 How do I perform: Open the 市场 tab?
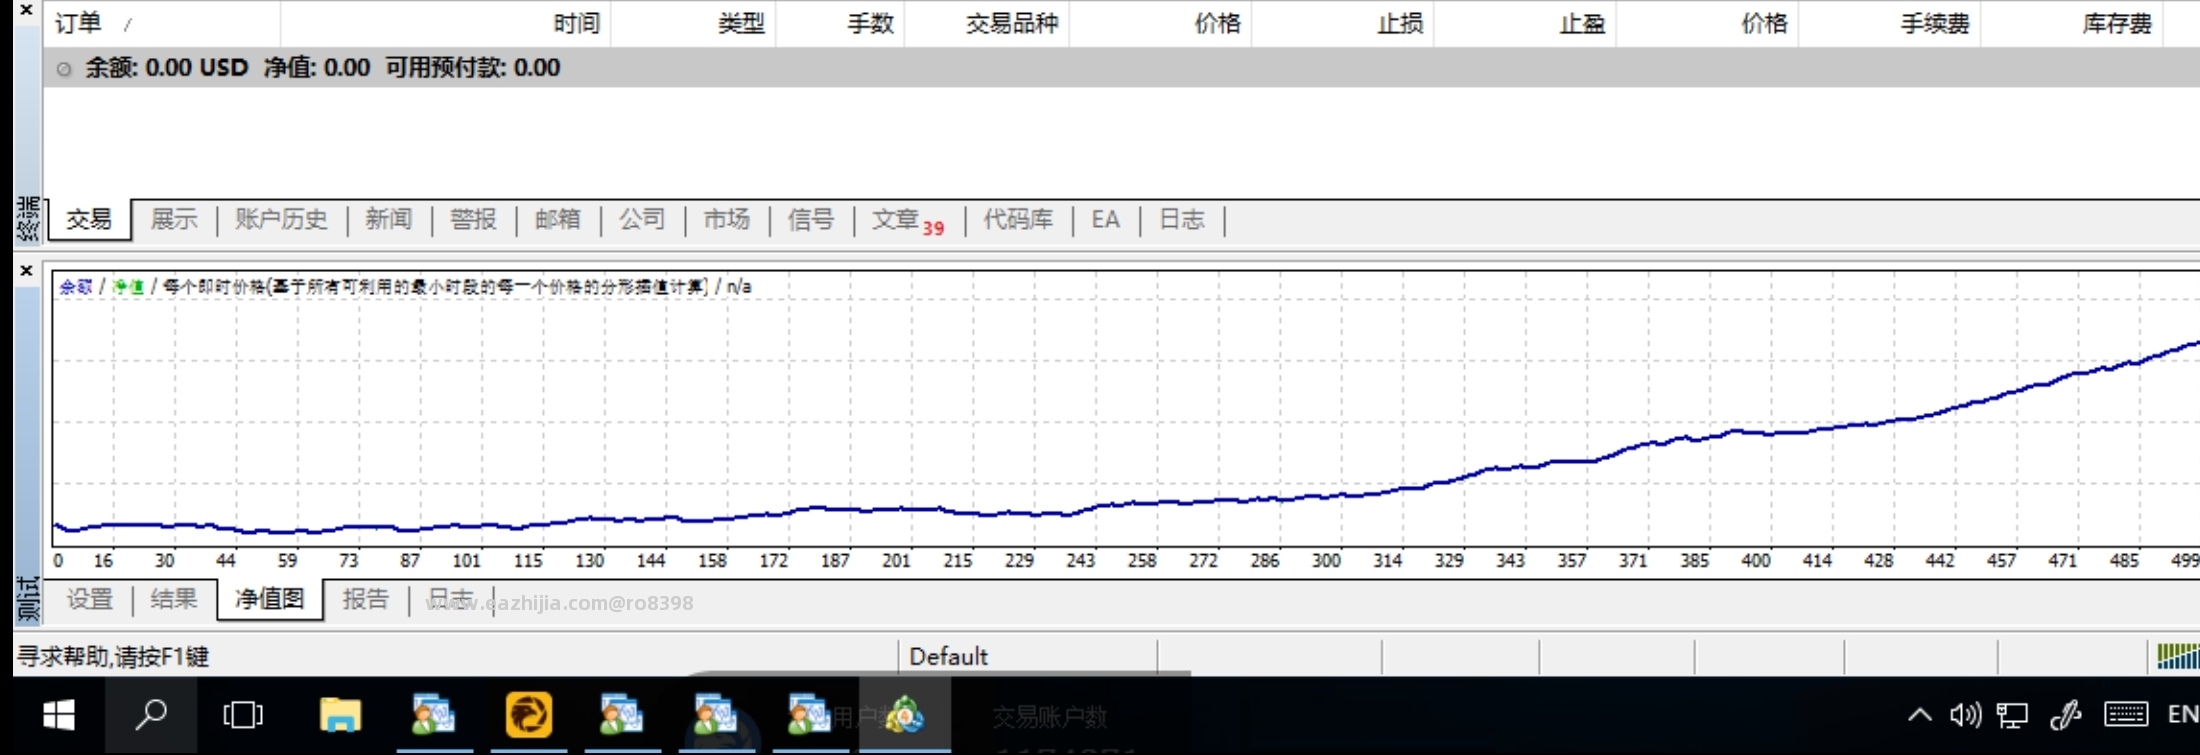(x=726, y=219)
